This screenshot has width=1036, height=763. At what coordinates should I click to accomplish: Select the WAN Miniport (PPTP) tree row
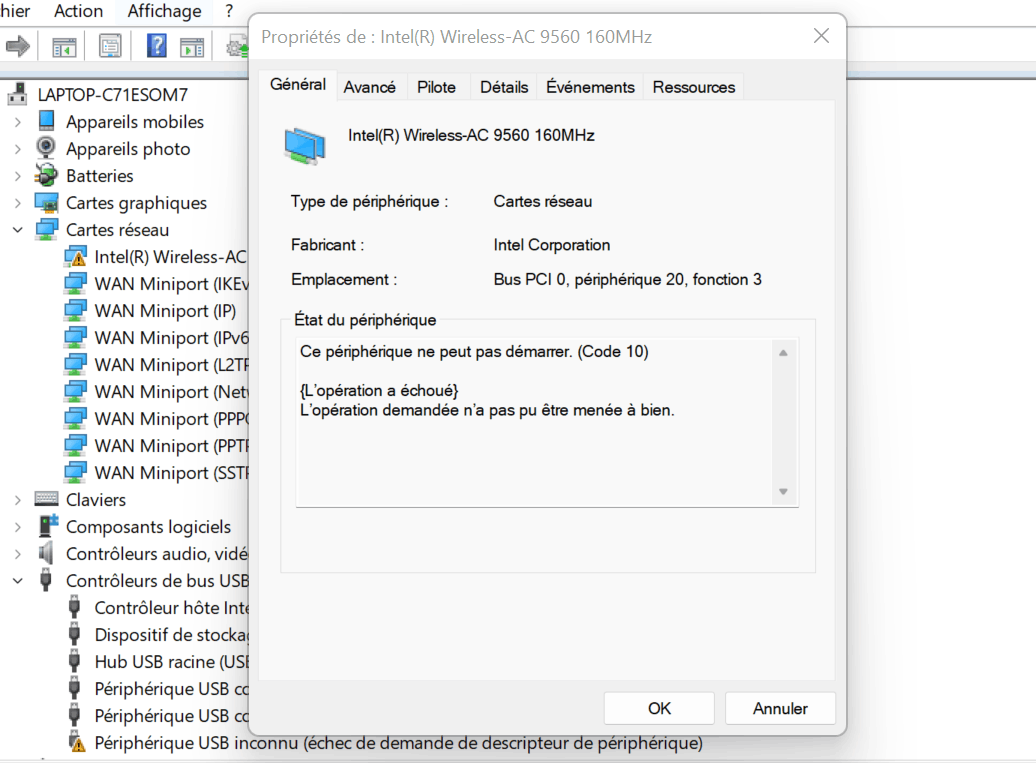[157, 446]
